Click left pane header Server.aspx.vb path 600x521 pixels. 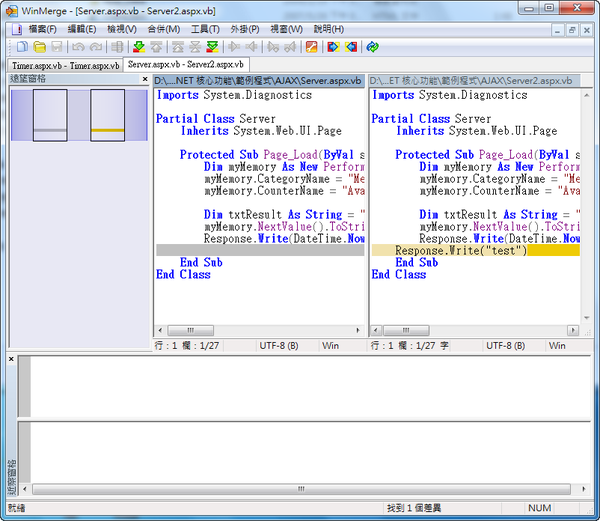coord(258,81)
